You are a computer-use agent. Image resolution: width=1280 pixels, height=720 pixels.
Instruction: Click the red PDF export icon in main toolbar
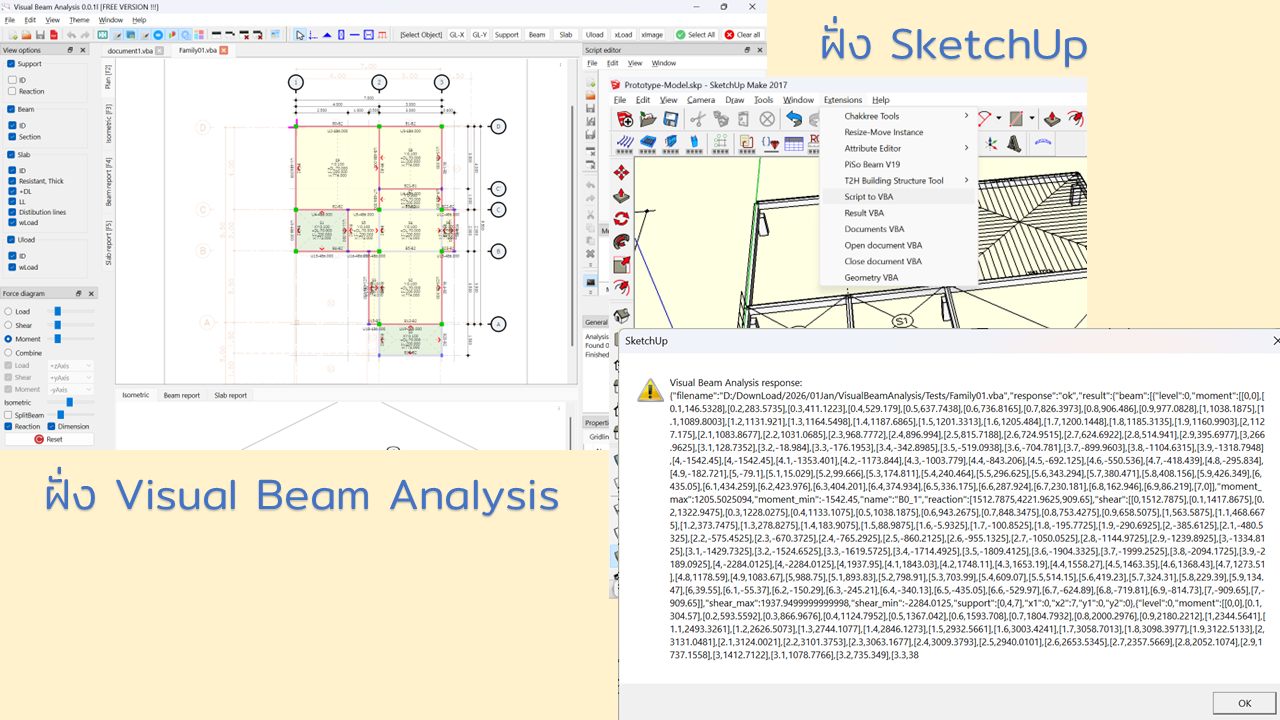[x=54, y=35]
